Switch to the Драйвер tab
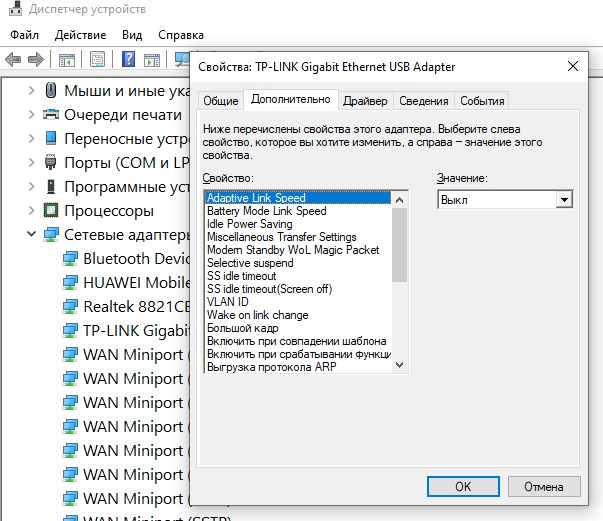 [365, 101]
